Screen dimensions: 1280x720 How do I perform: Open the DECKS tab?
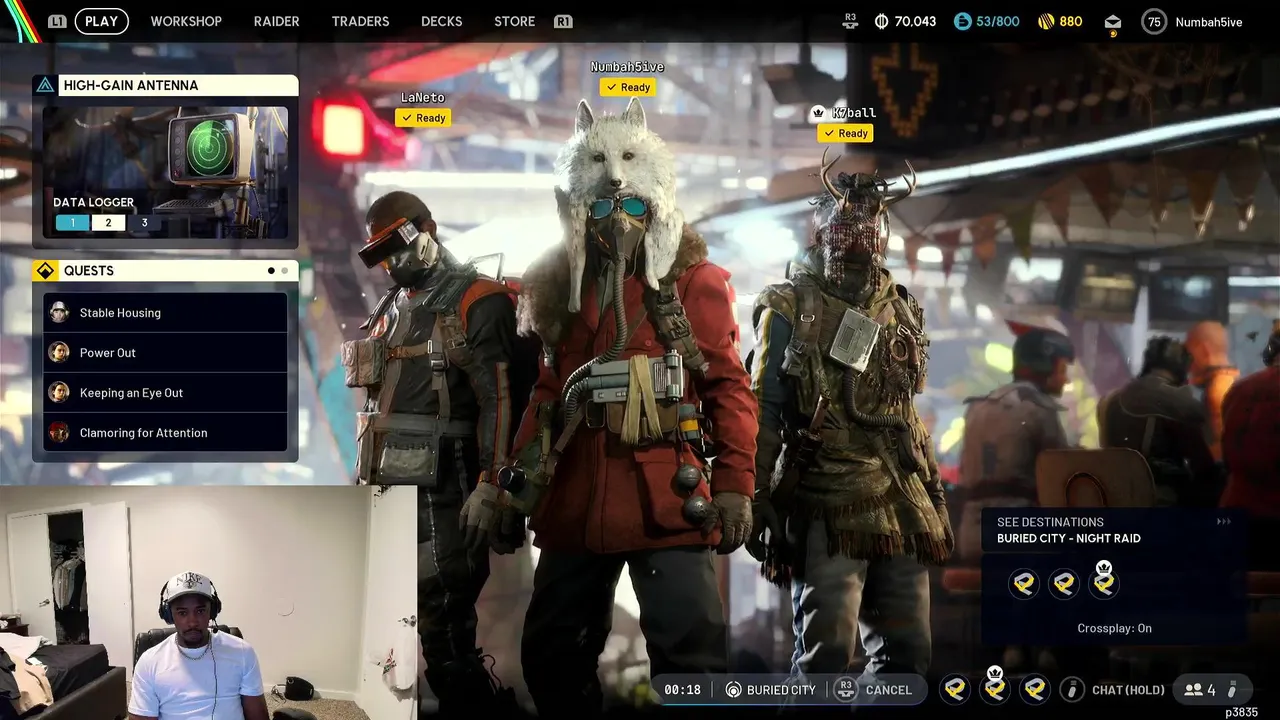(x=442, y=21)
